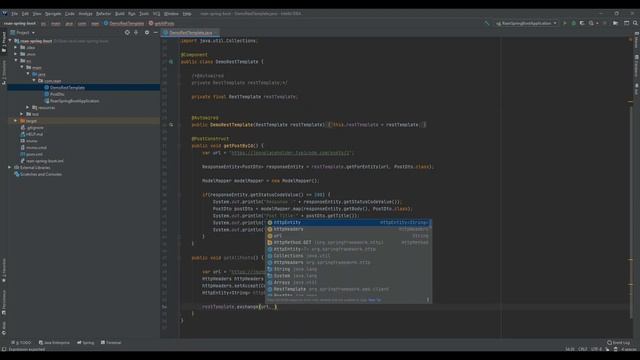
Task: Select PostDto class in project tree
Action: click(57, 94)
